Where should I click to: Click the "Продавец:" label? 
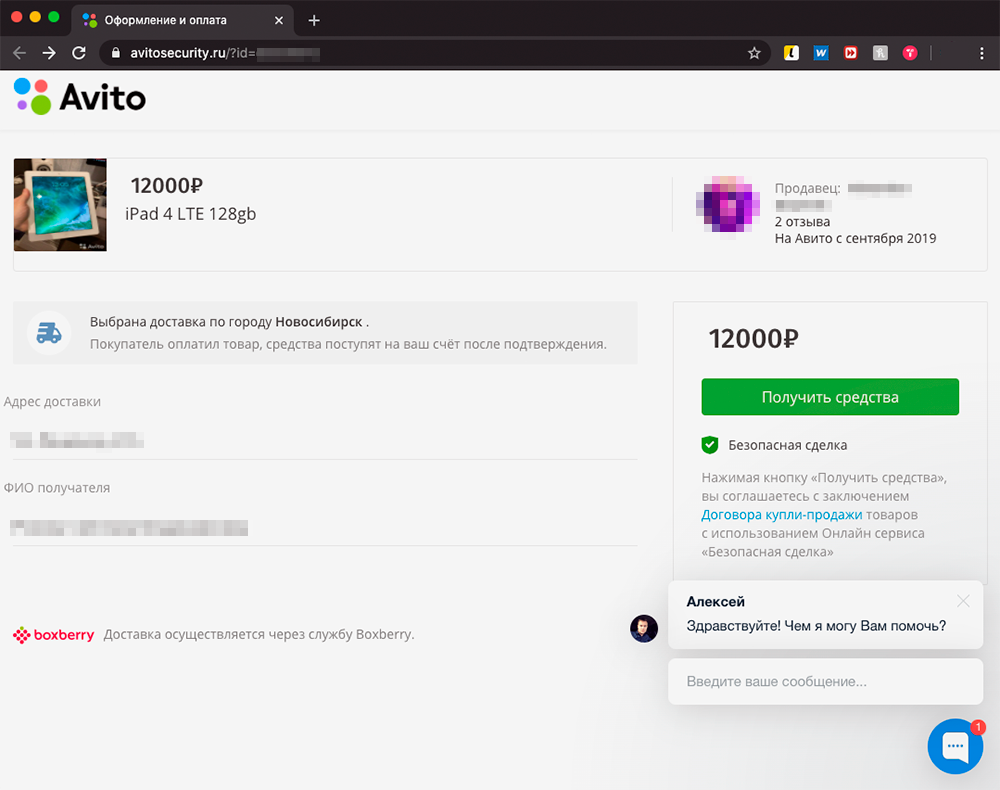807,188
